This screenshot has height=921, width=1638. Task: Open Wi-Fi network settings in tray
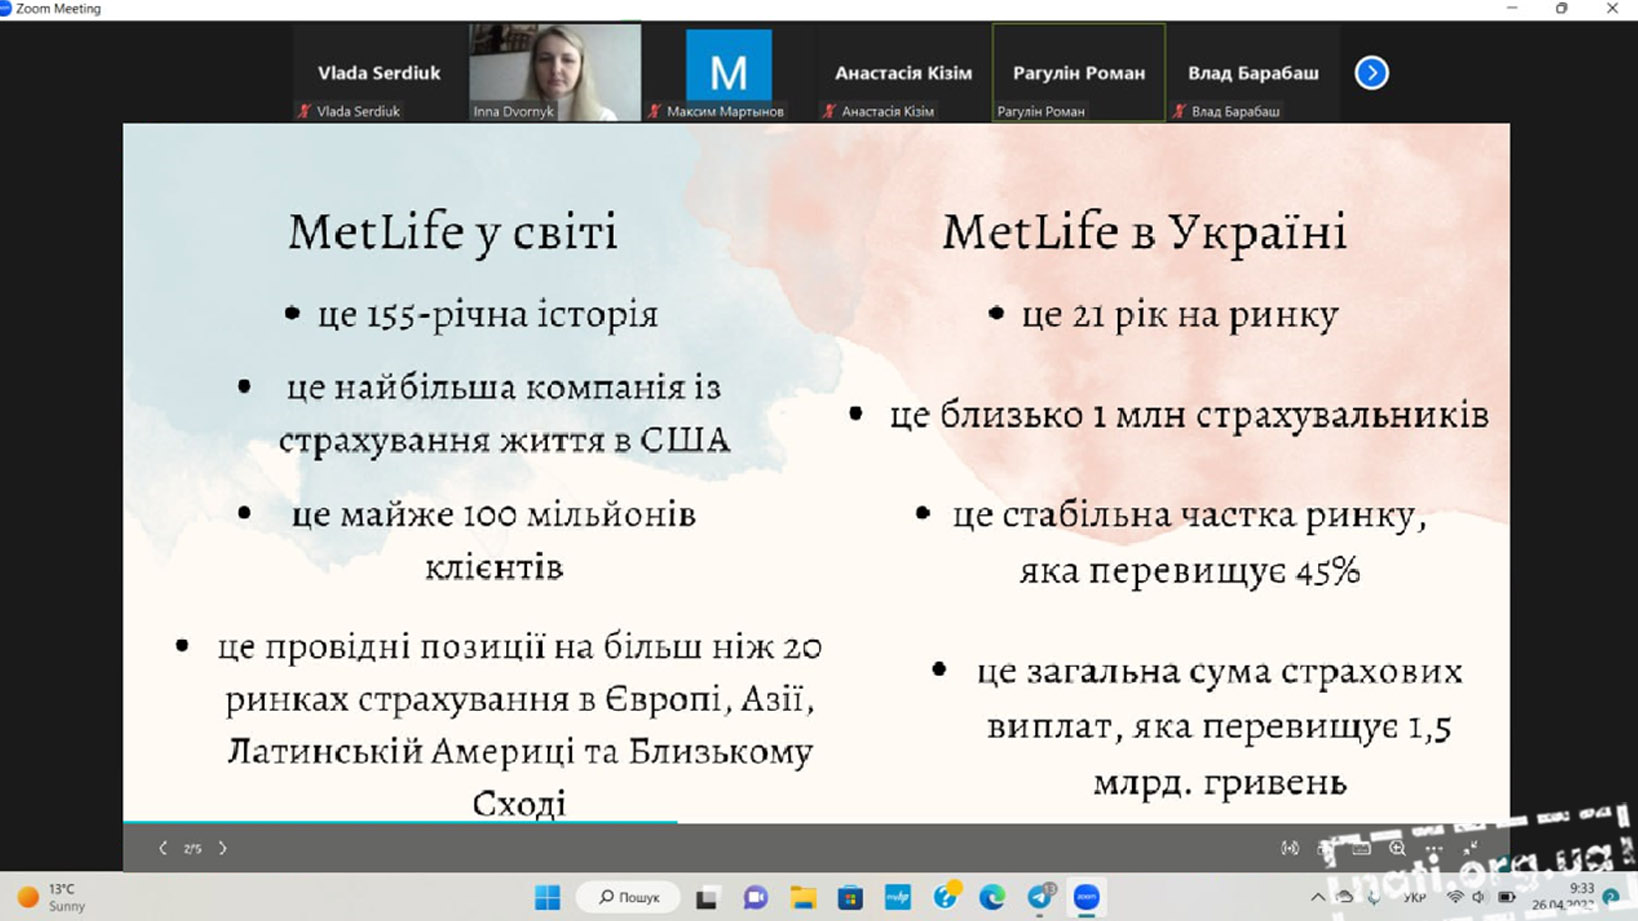(1455, 897)
